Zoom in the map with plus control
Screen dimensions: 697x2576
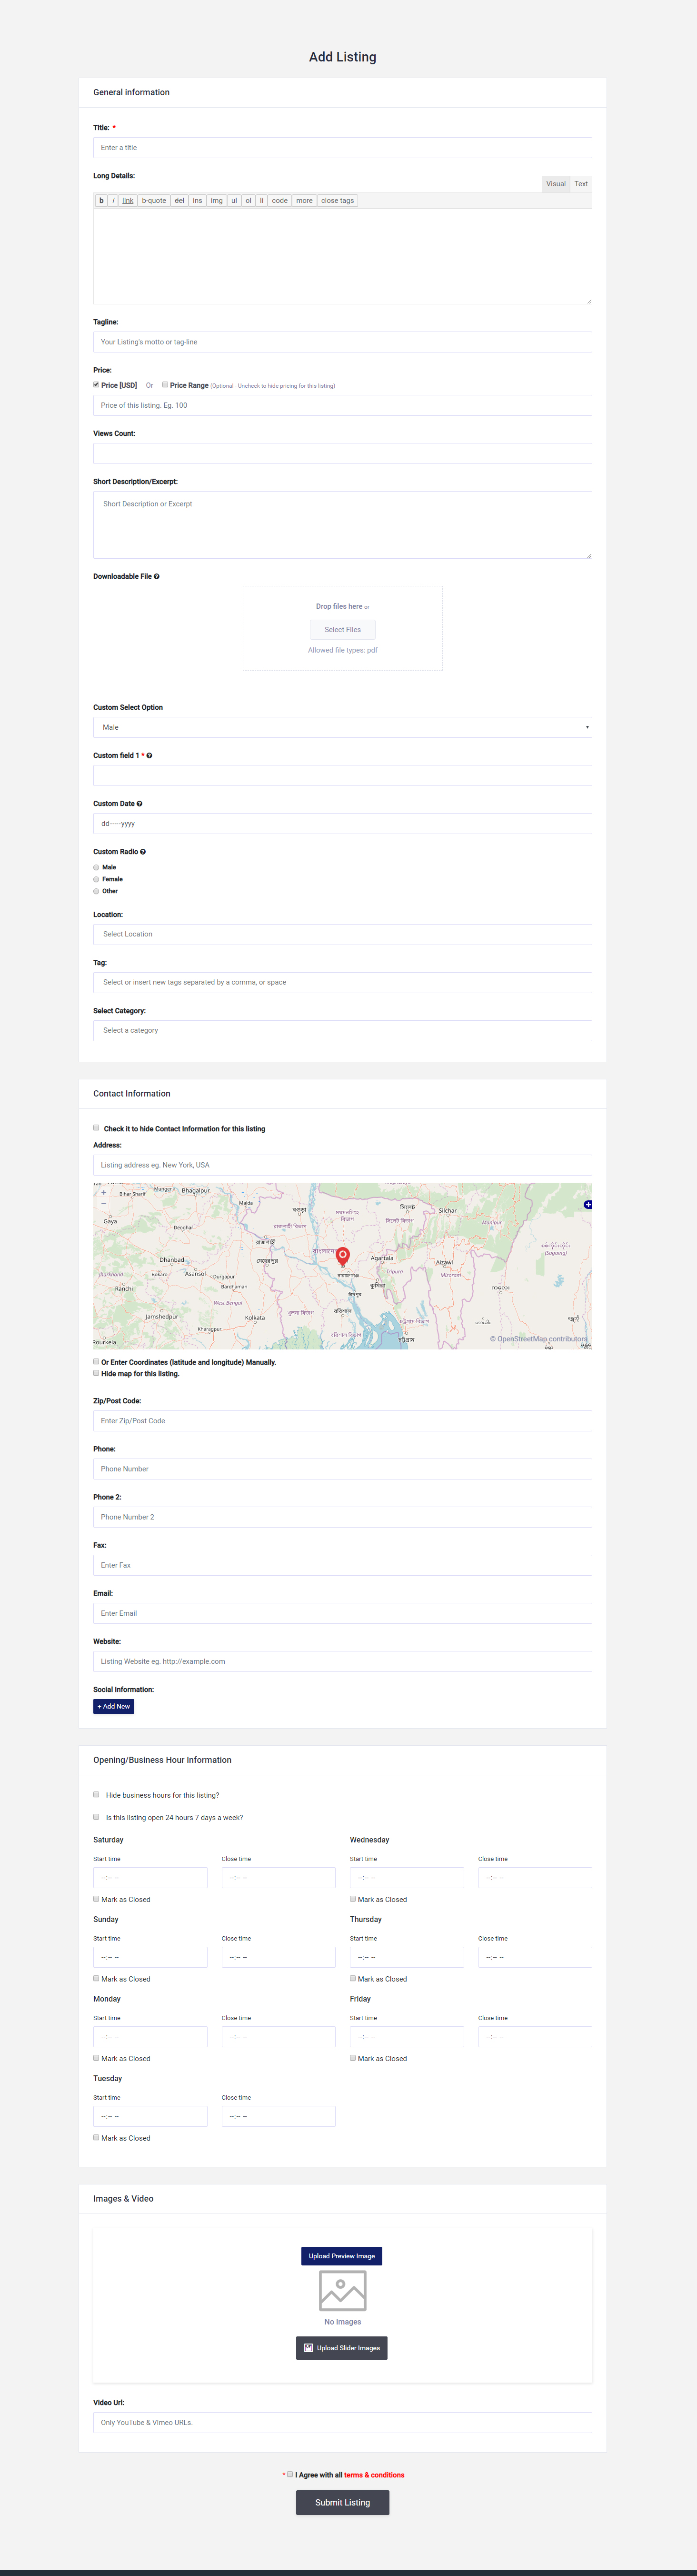point(103,1192)
